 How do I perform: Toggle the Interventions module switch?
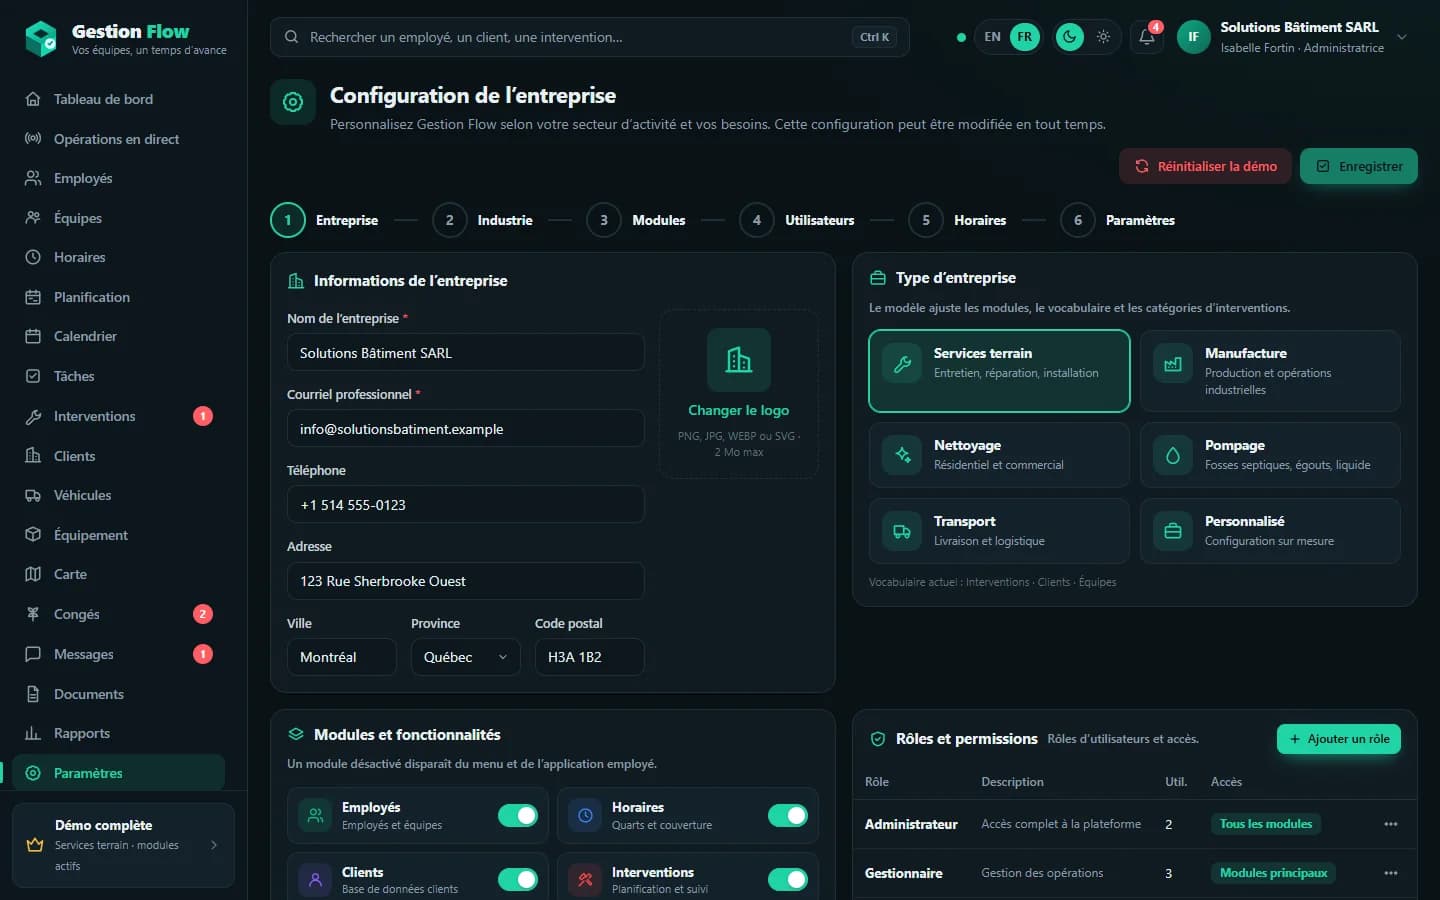[x=788, y=879]
